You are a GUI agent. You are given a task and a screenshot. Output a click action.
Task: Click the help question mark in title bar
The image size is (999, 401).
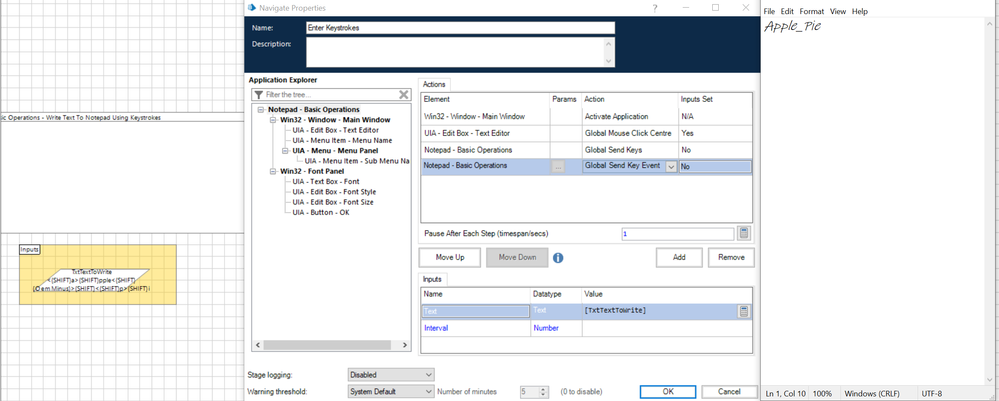(653, 7)
